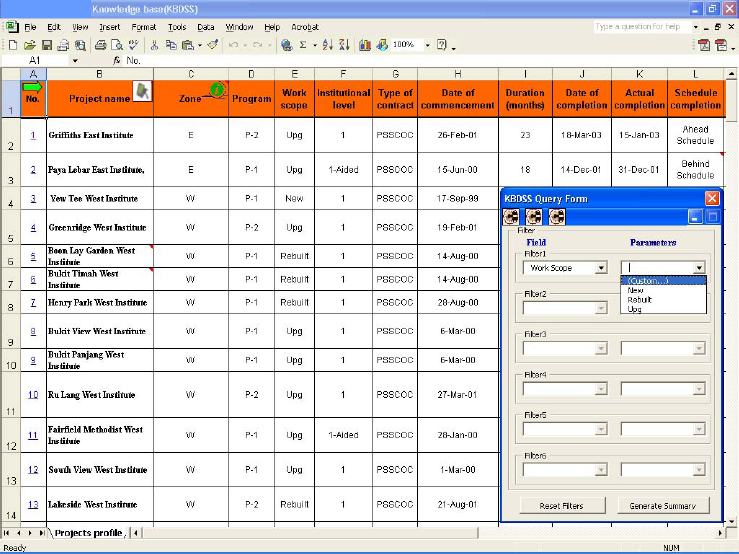Open the Chart Wizard icon
This screenshot has width=739, height=554.
pyautogui.click(x=364, y=45)
